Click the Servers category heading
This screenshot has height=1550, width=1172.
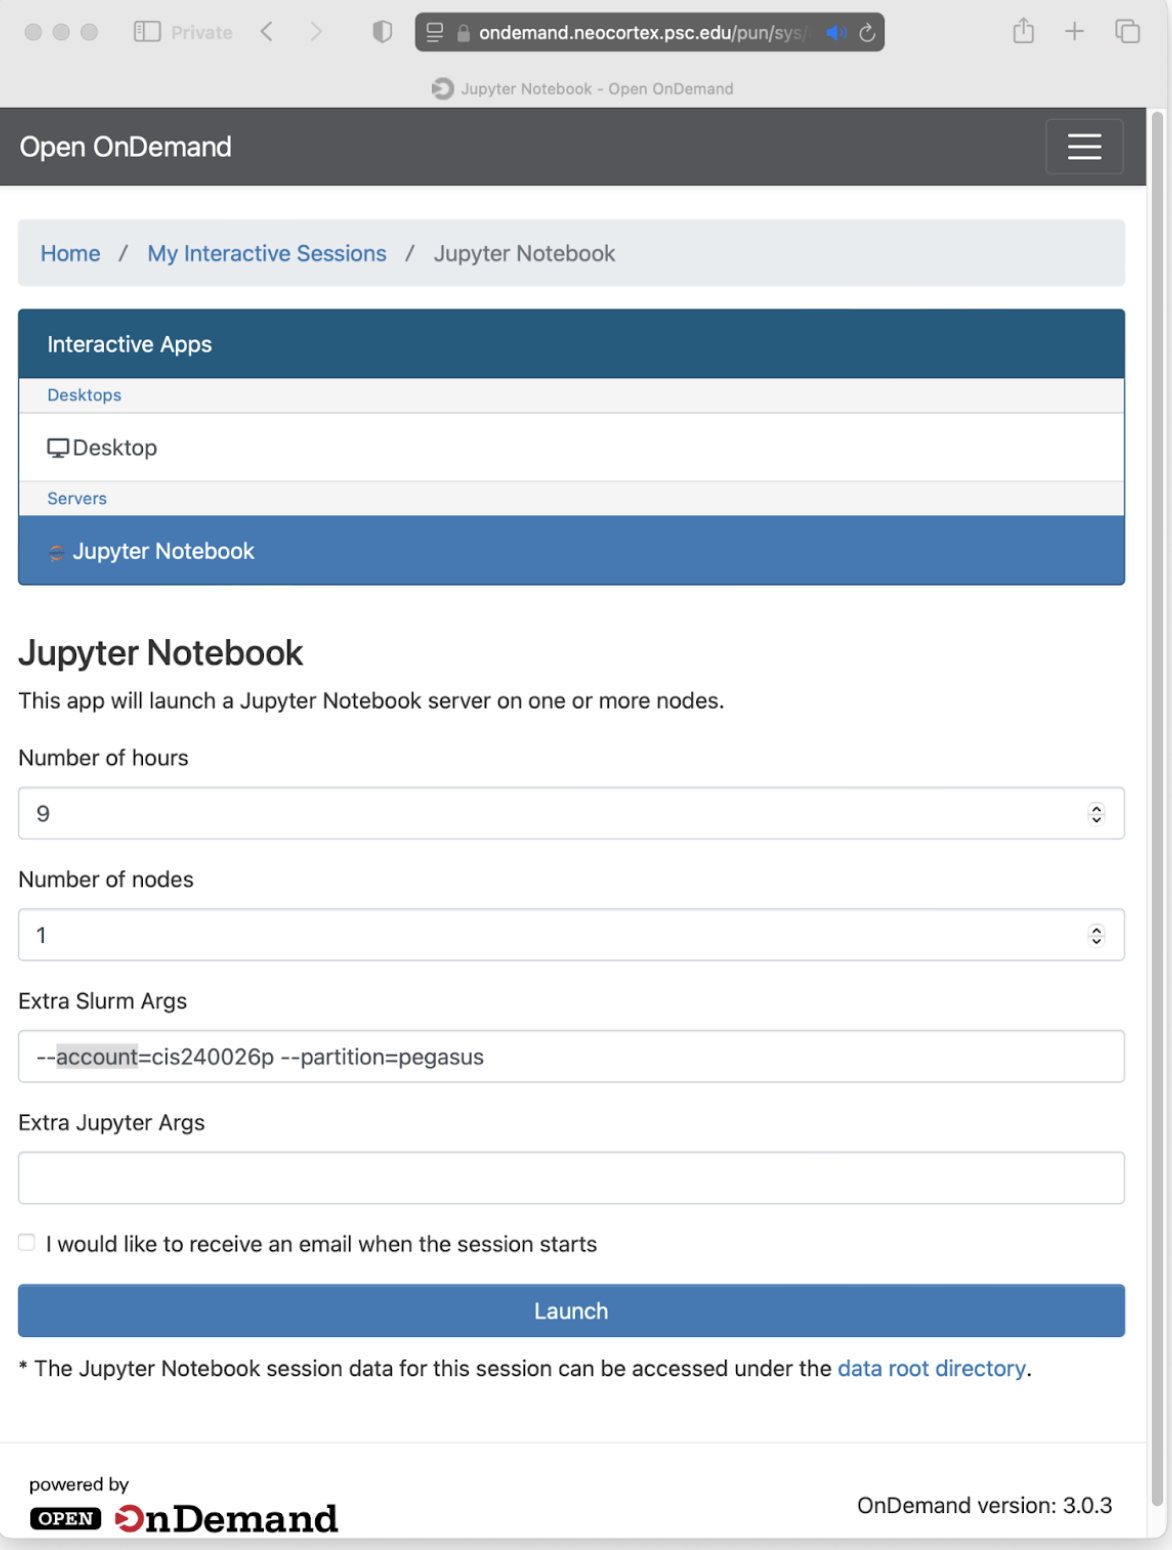coord(77,498)
